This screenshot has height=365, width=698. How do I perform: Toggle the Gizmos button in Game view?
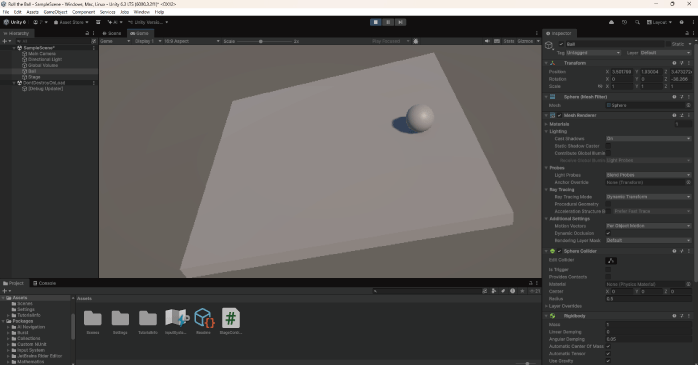[x=525, y=41]
